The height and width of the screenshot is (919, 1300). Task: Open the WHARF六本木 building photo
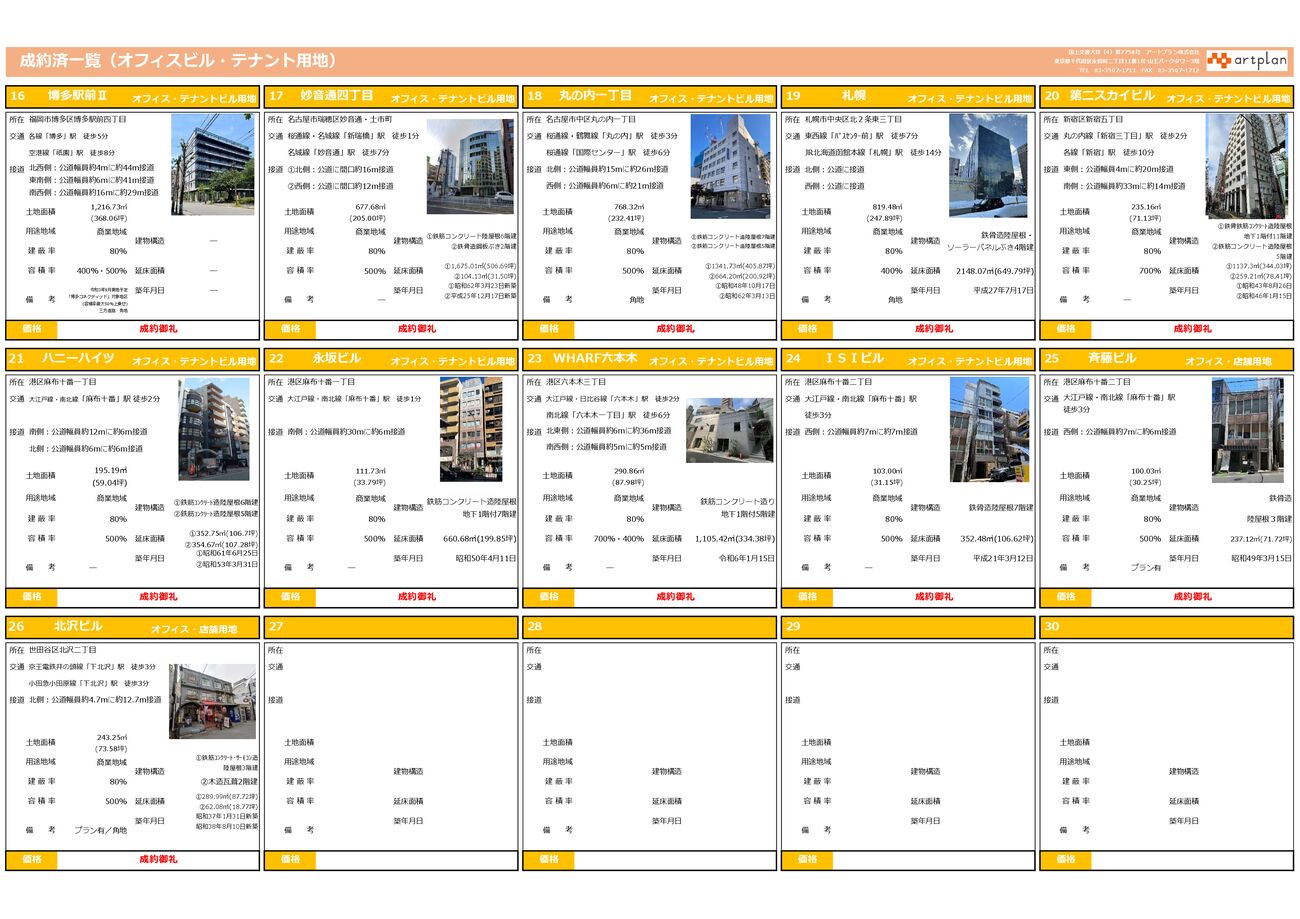click(x=729, y=430)
